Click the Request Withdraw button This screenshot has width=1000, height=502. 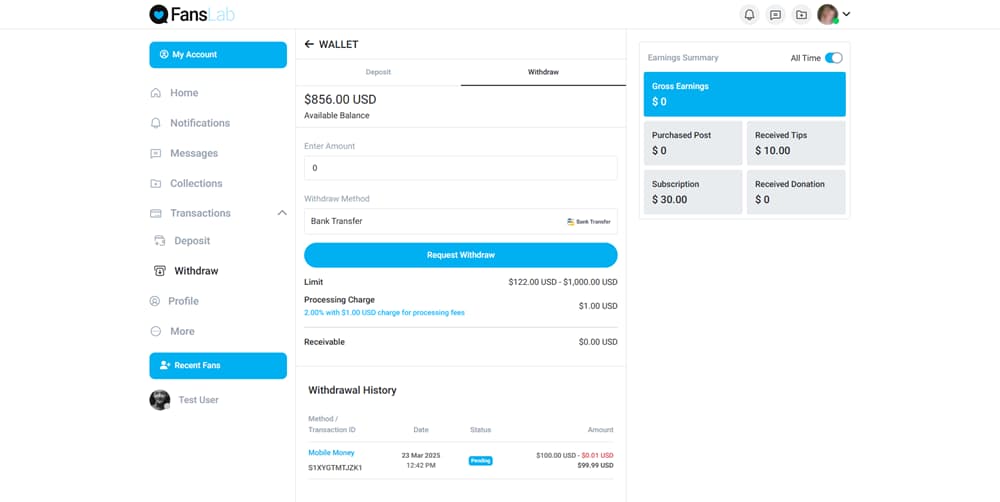460,255
